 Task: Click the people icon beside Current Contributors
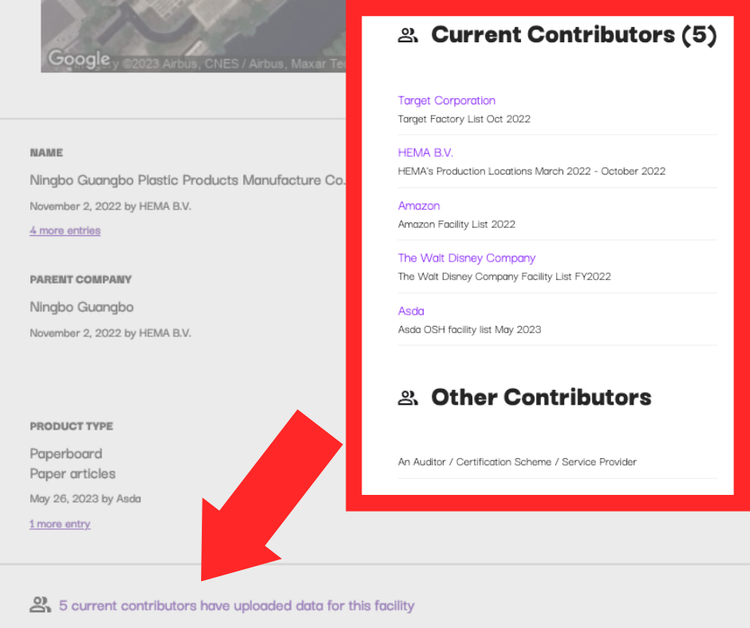(x=408, y=35)
